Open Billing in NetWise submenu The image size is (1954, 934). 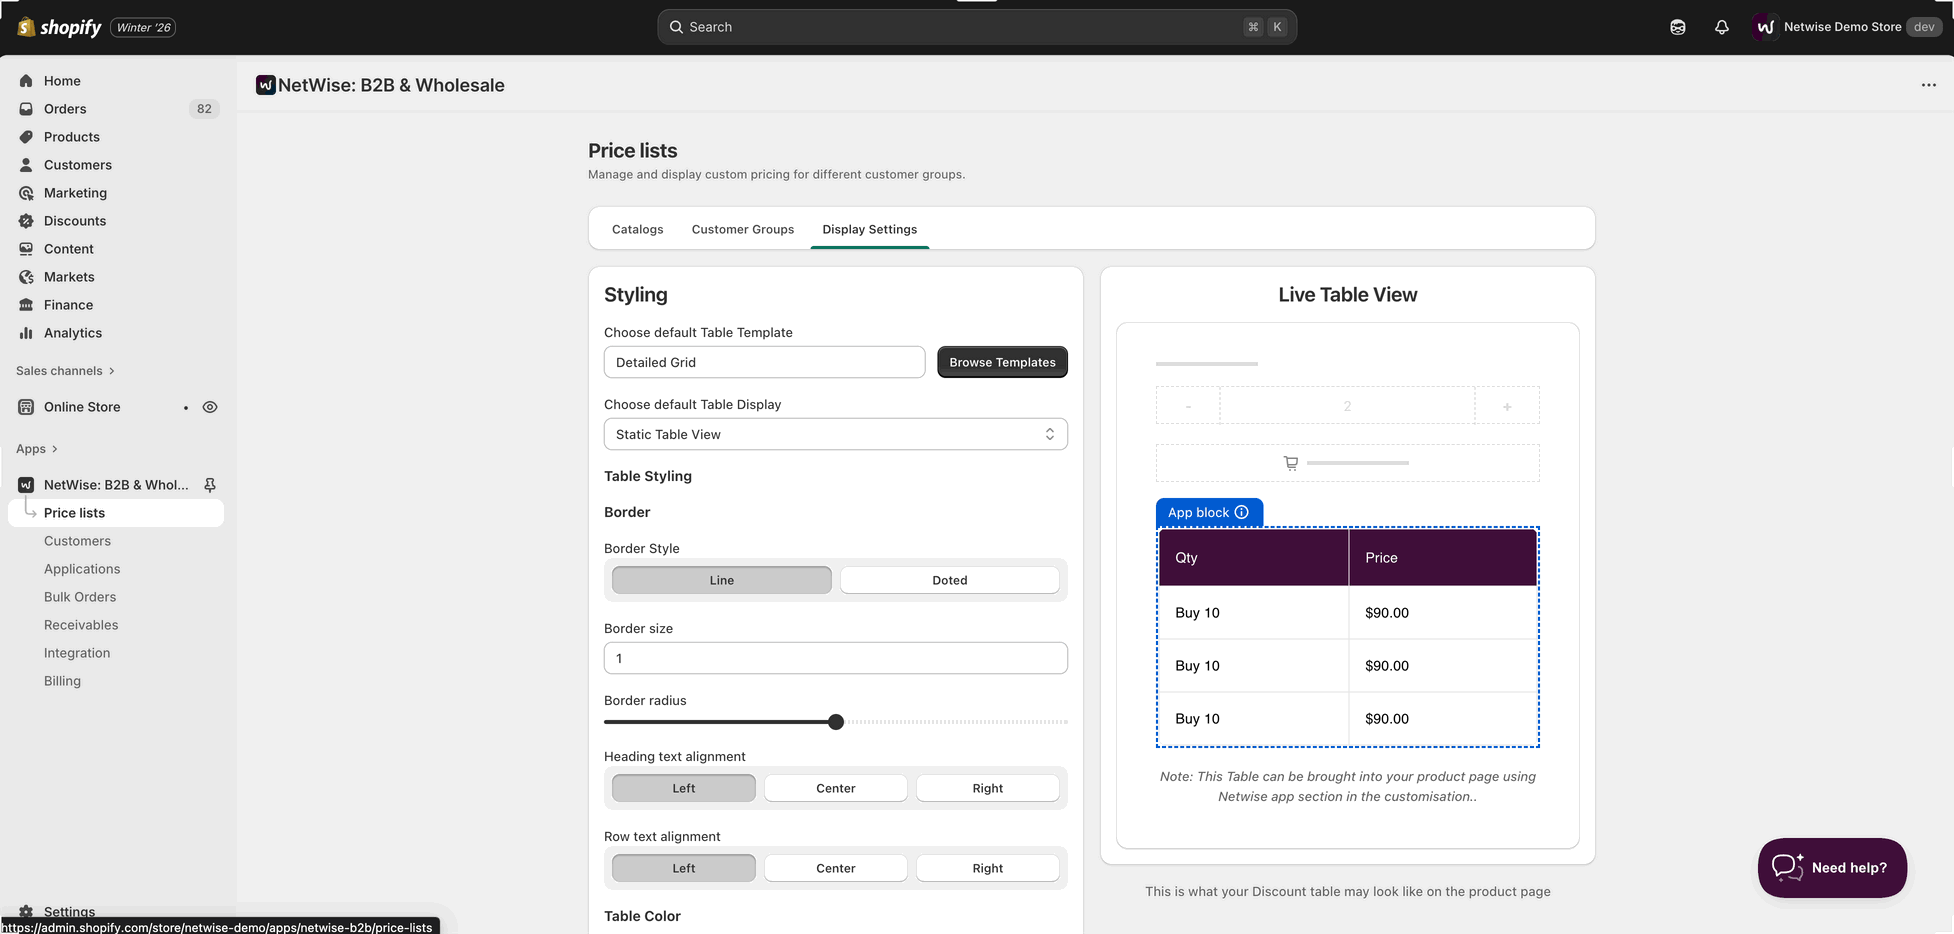[62, 681]
